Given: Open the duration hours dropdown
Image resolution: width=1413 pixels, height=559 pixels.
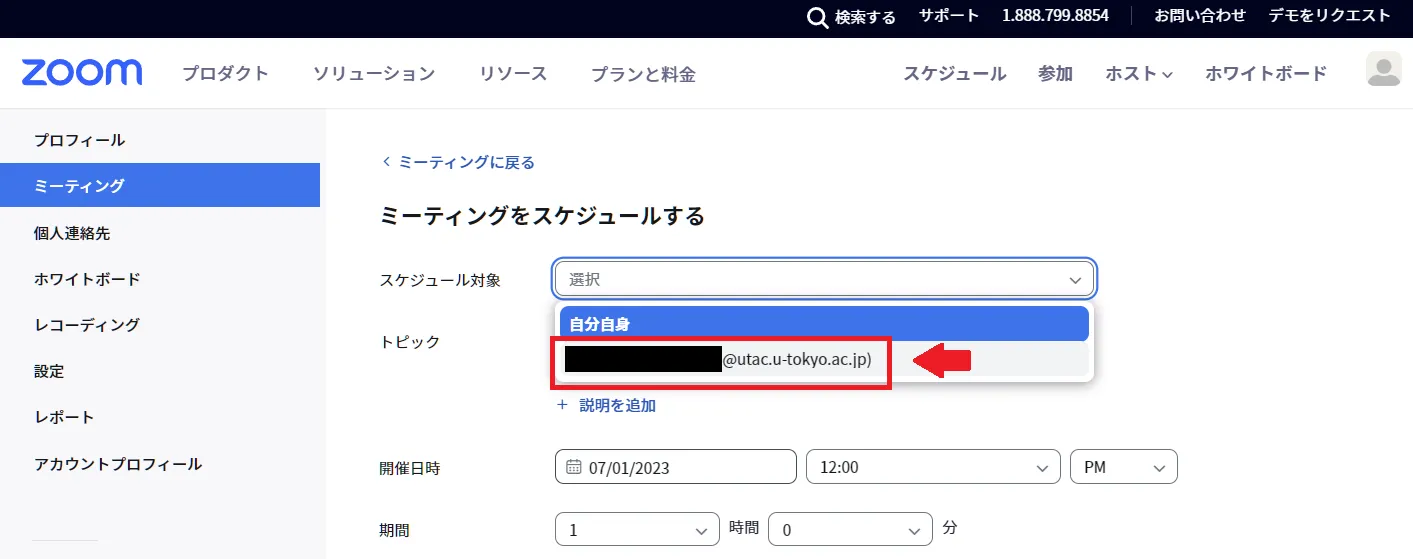Looking at the screenshot, I should click(637, 530).
